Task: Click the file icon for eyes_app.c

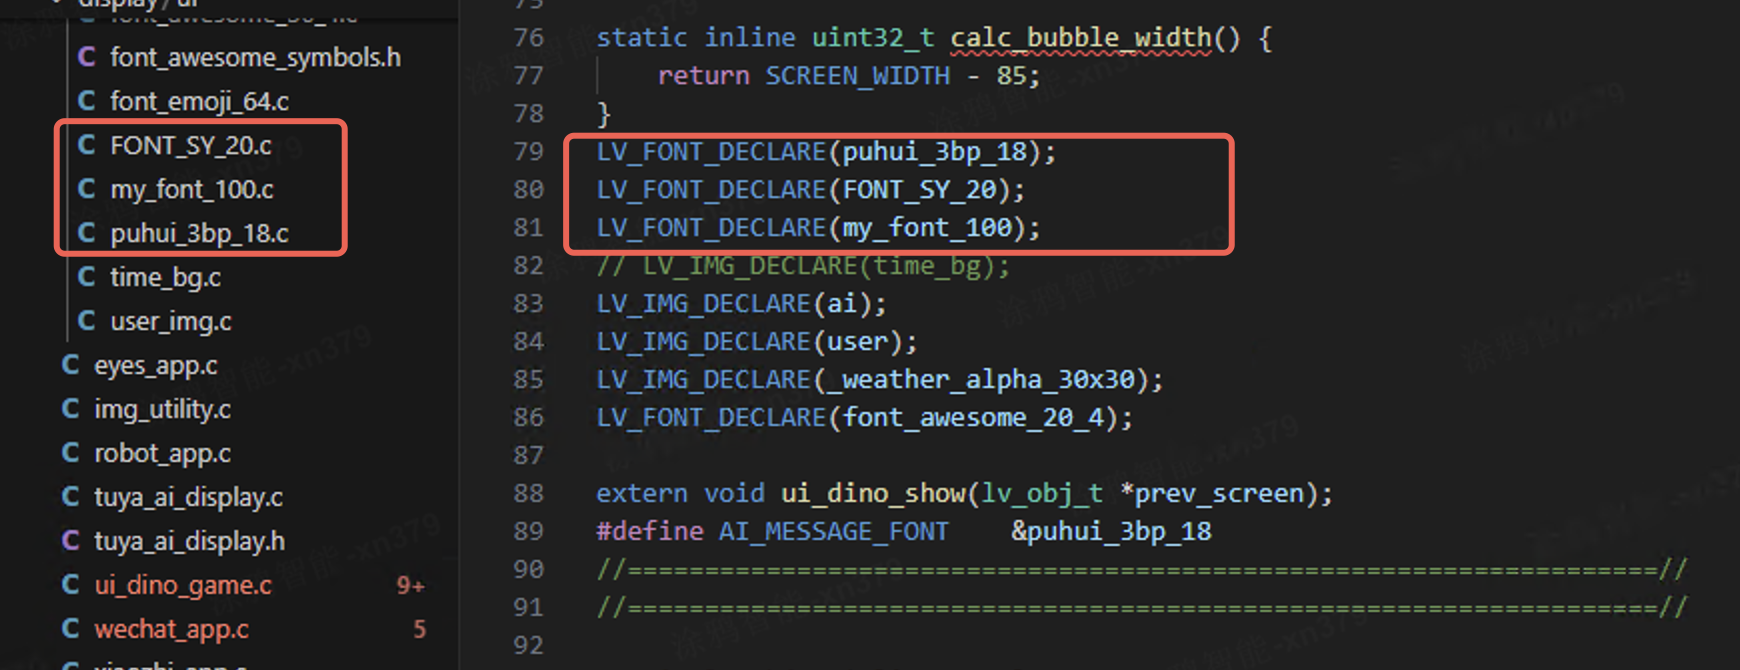Action: (71, 365)
